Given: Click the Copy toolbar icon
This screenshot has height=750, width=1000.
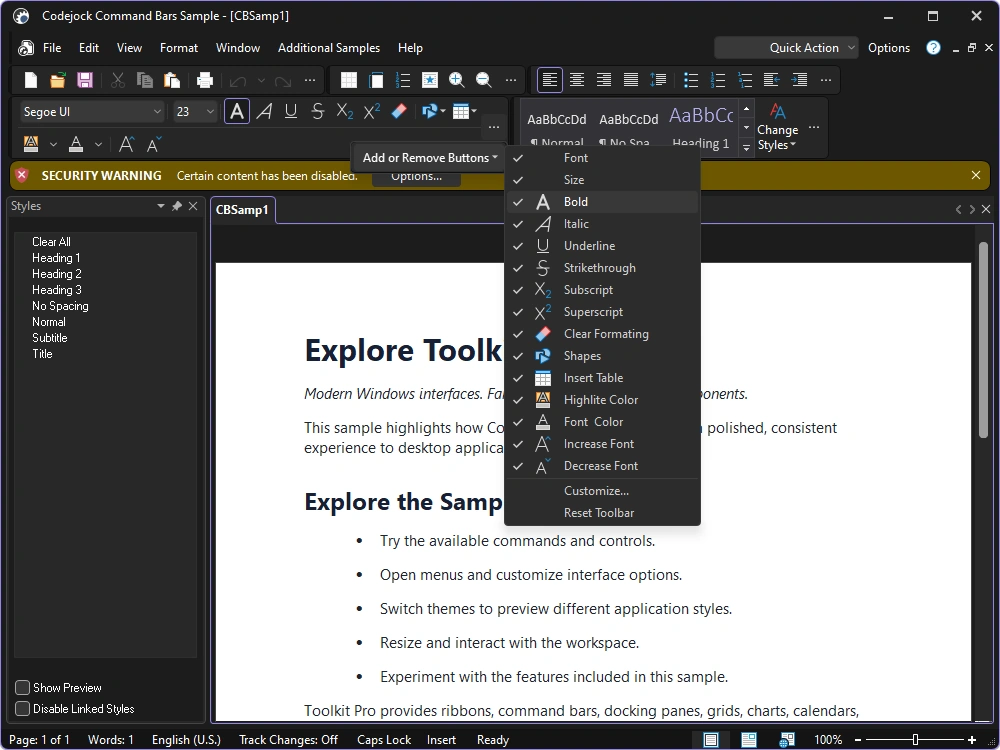Looking at the screenshot, I should 145,80.
